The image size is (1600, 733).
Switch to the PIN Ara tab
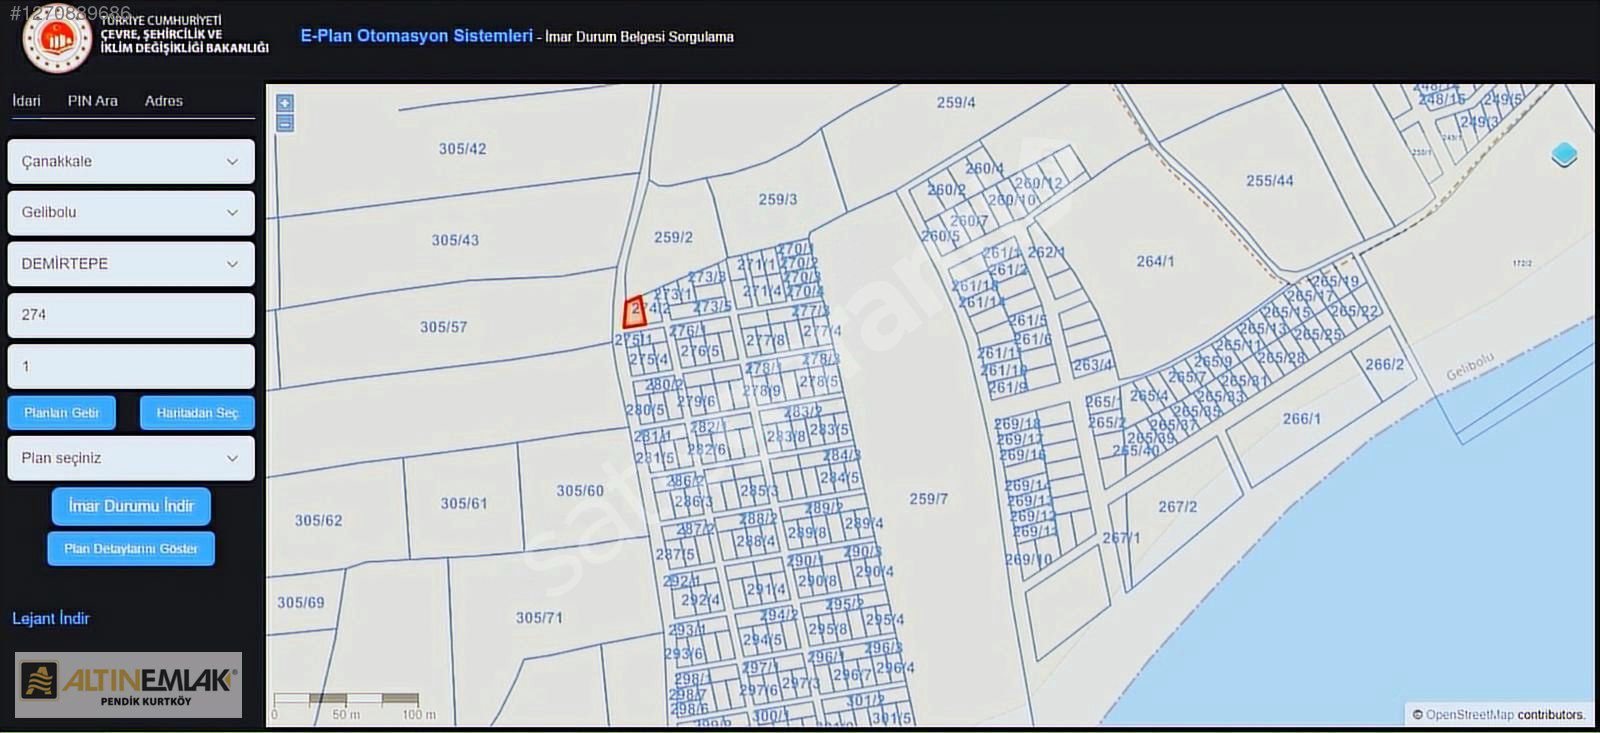93,101
